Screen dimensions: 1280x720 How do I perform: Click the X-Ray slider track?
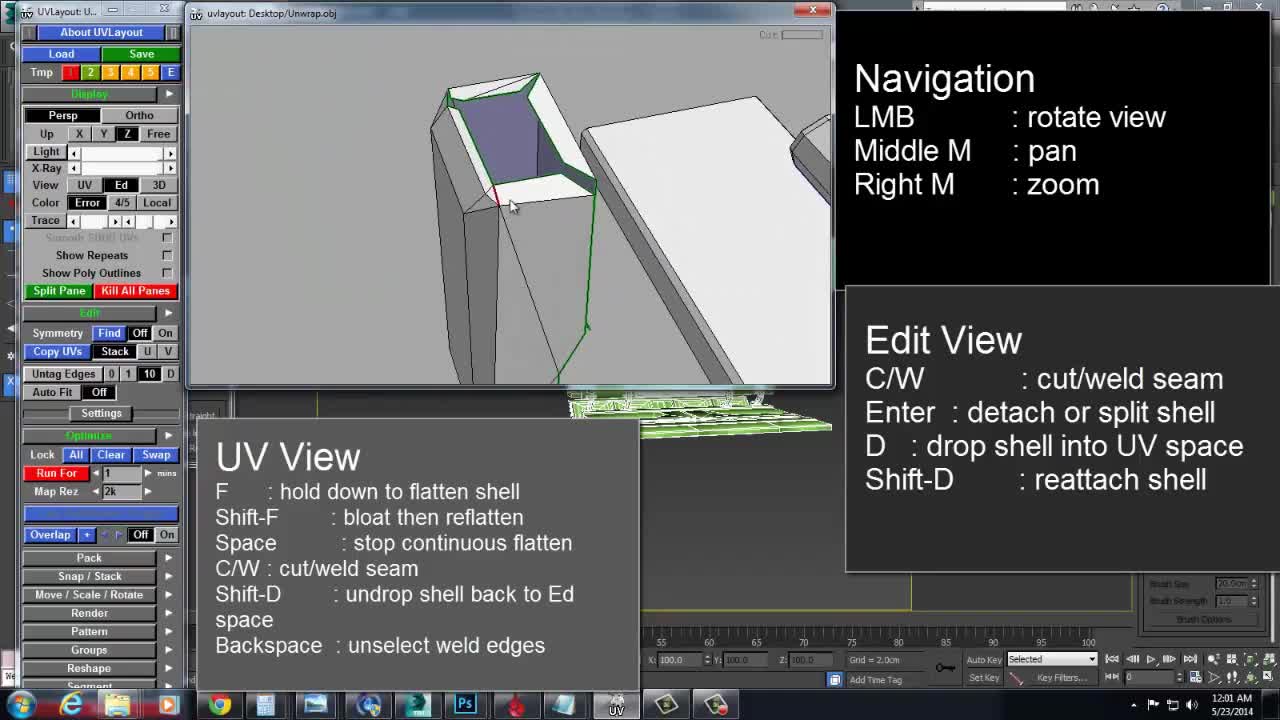122,168
